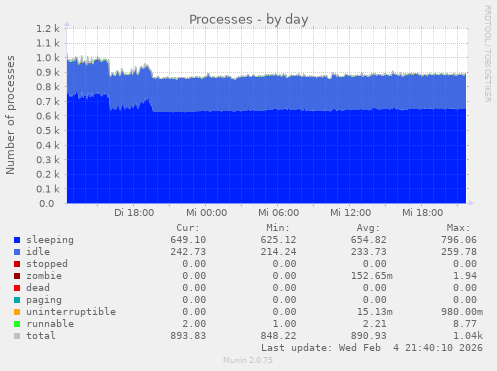The image size is (497, 371).
Task: Click idle maximum value 259.78
Action: point(459,252)
